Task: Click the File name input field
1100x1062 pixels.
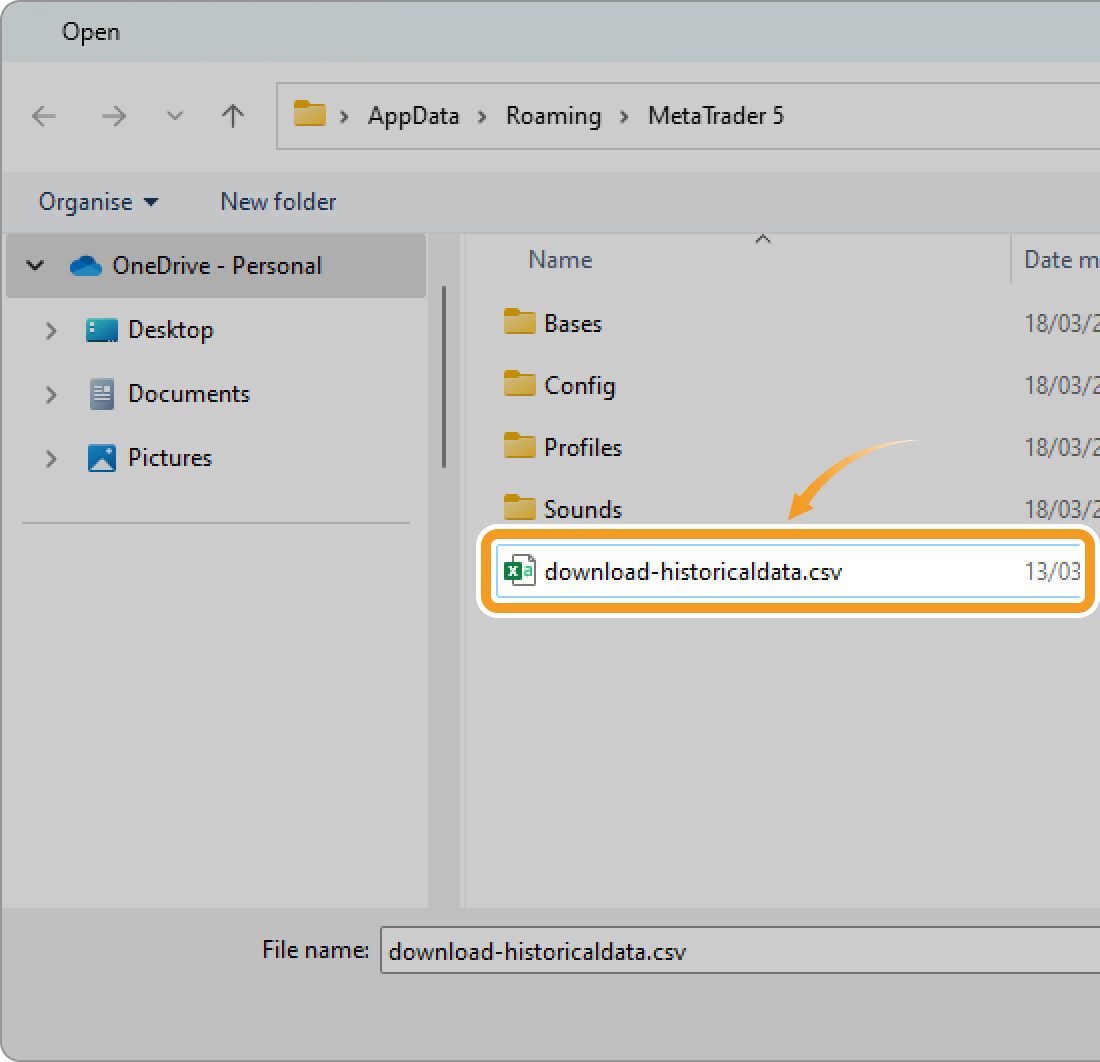Action: pyautogui.click(x=740, y=950)
